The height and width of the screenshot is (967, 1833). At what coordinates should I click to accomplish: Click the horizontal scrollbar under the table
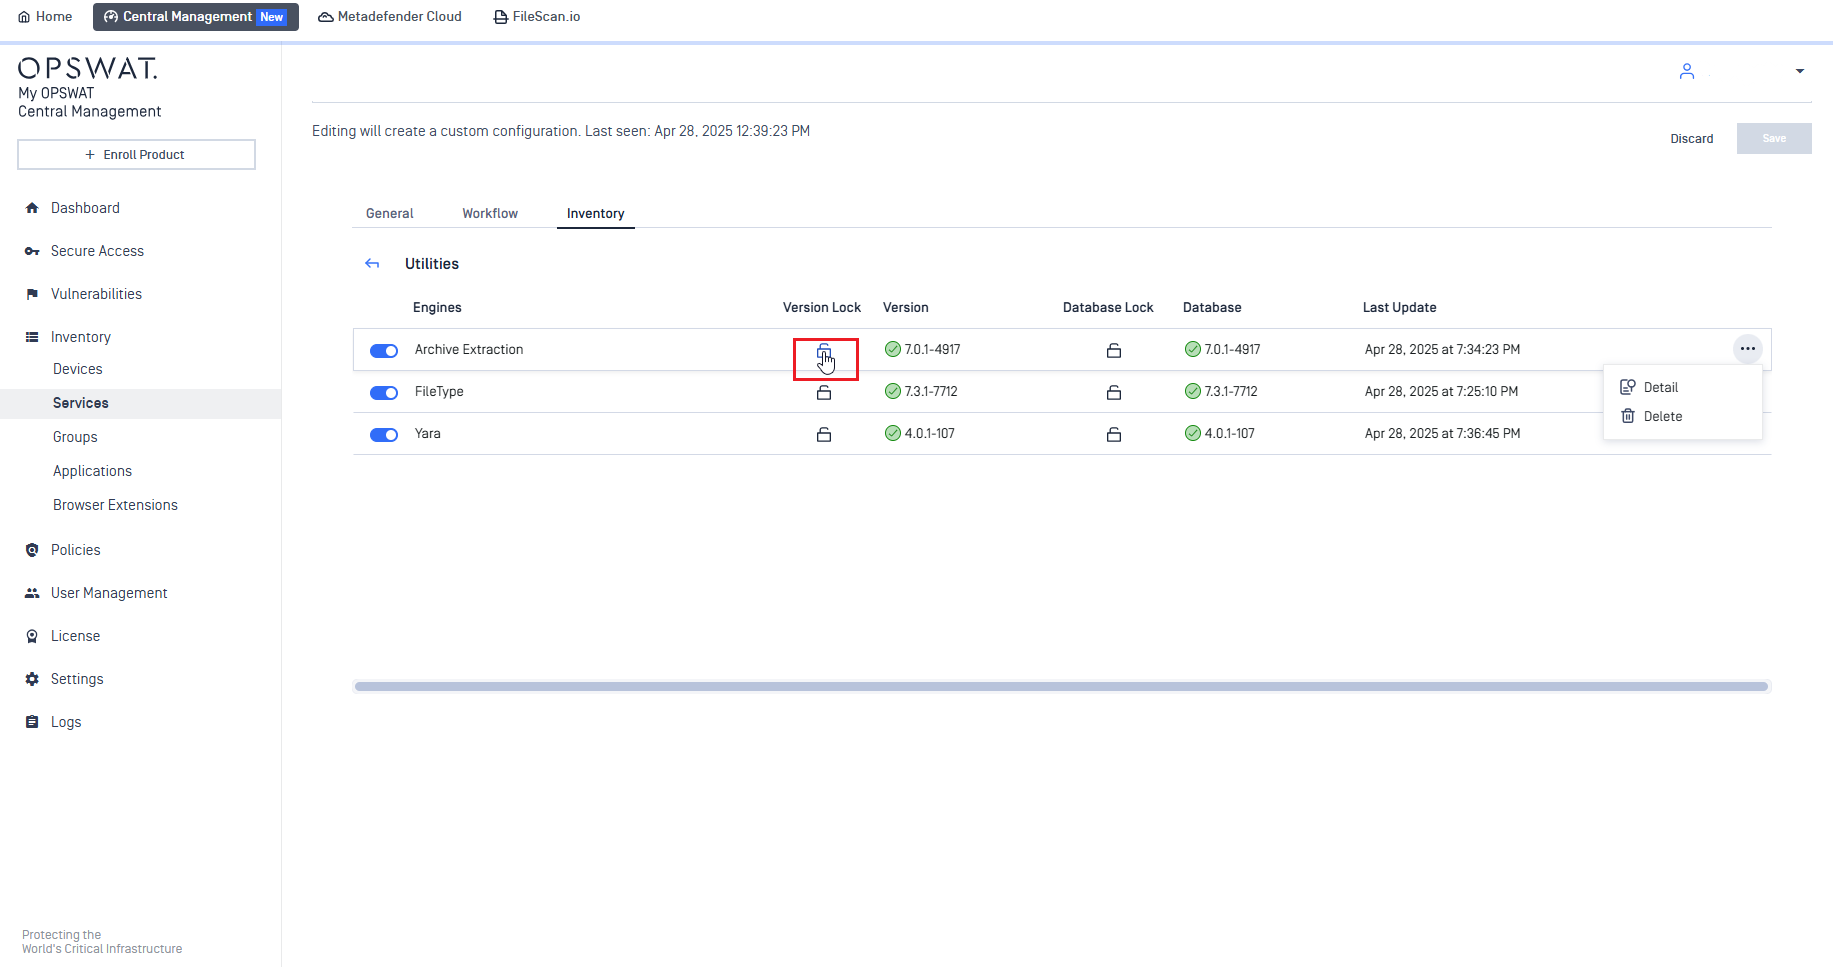tap(1061, 686)
